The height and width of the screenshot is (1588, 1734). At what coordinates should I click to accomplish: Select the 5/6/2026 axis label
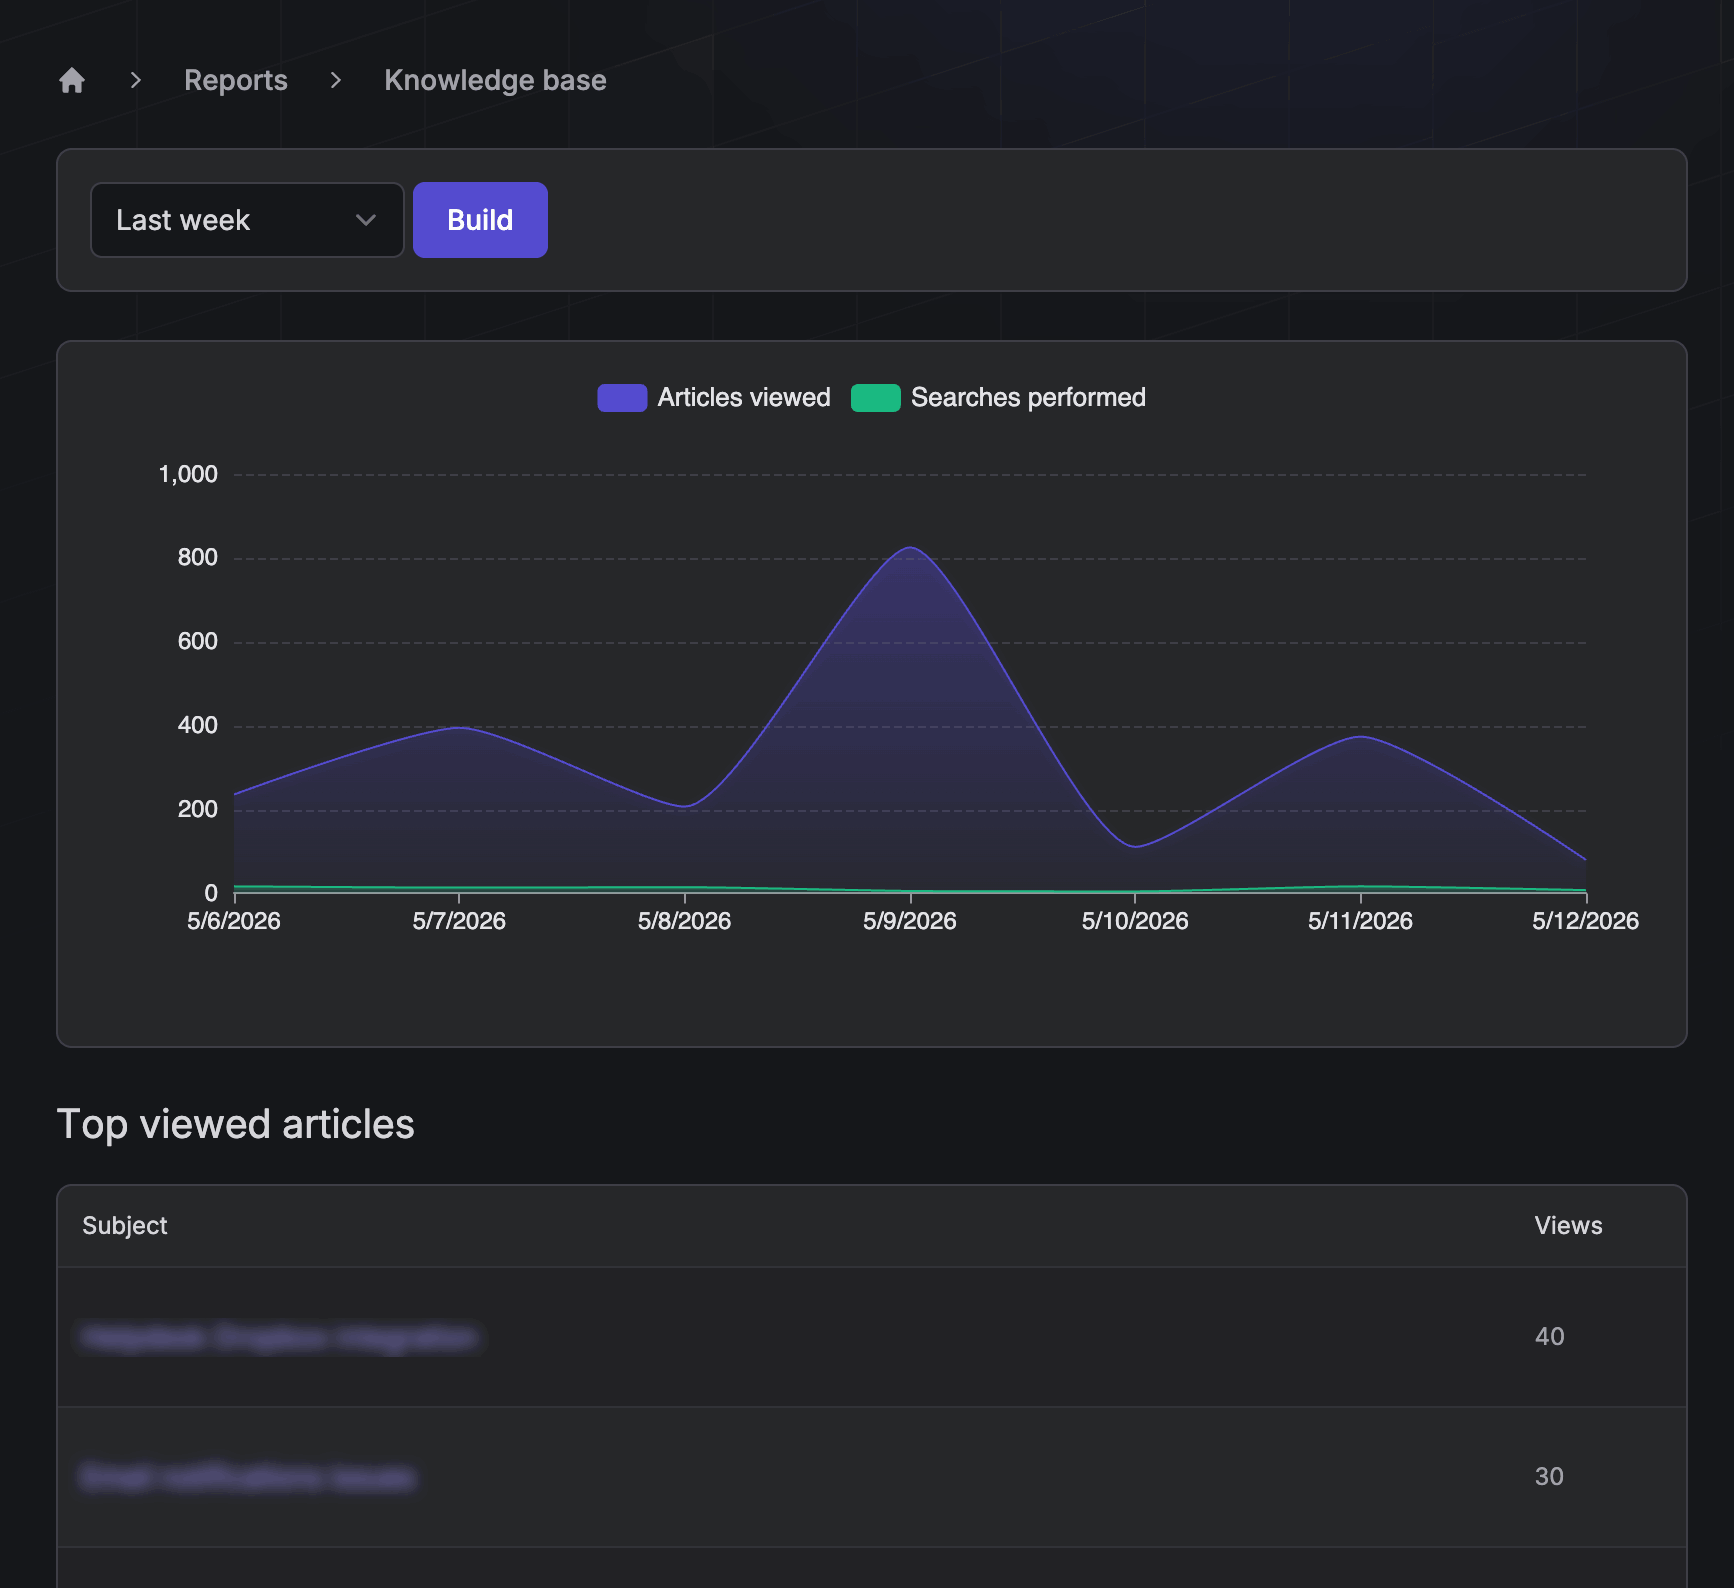point(234,921)
